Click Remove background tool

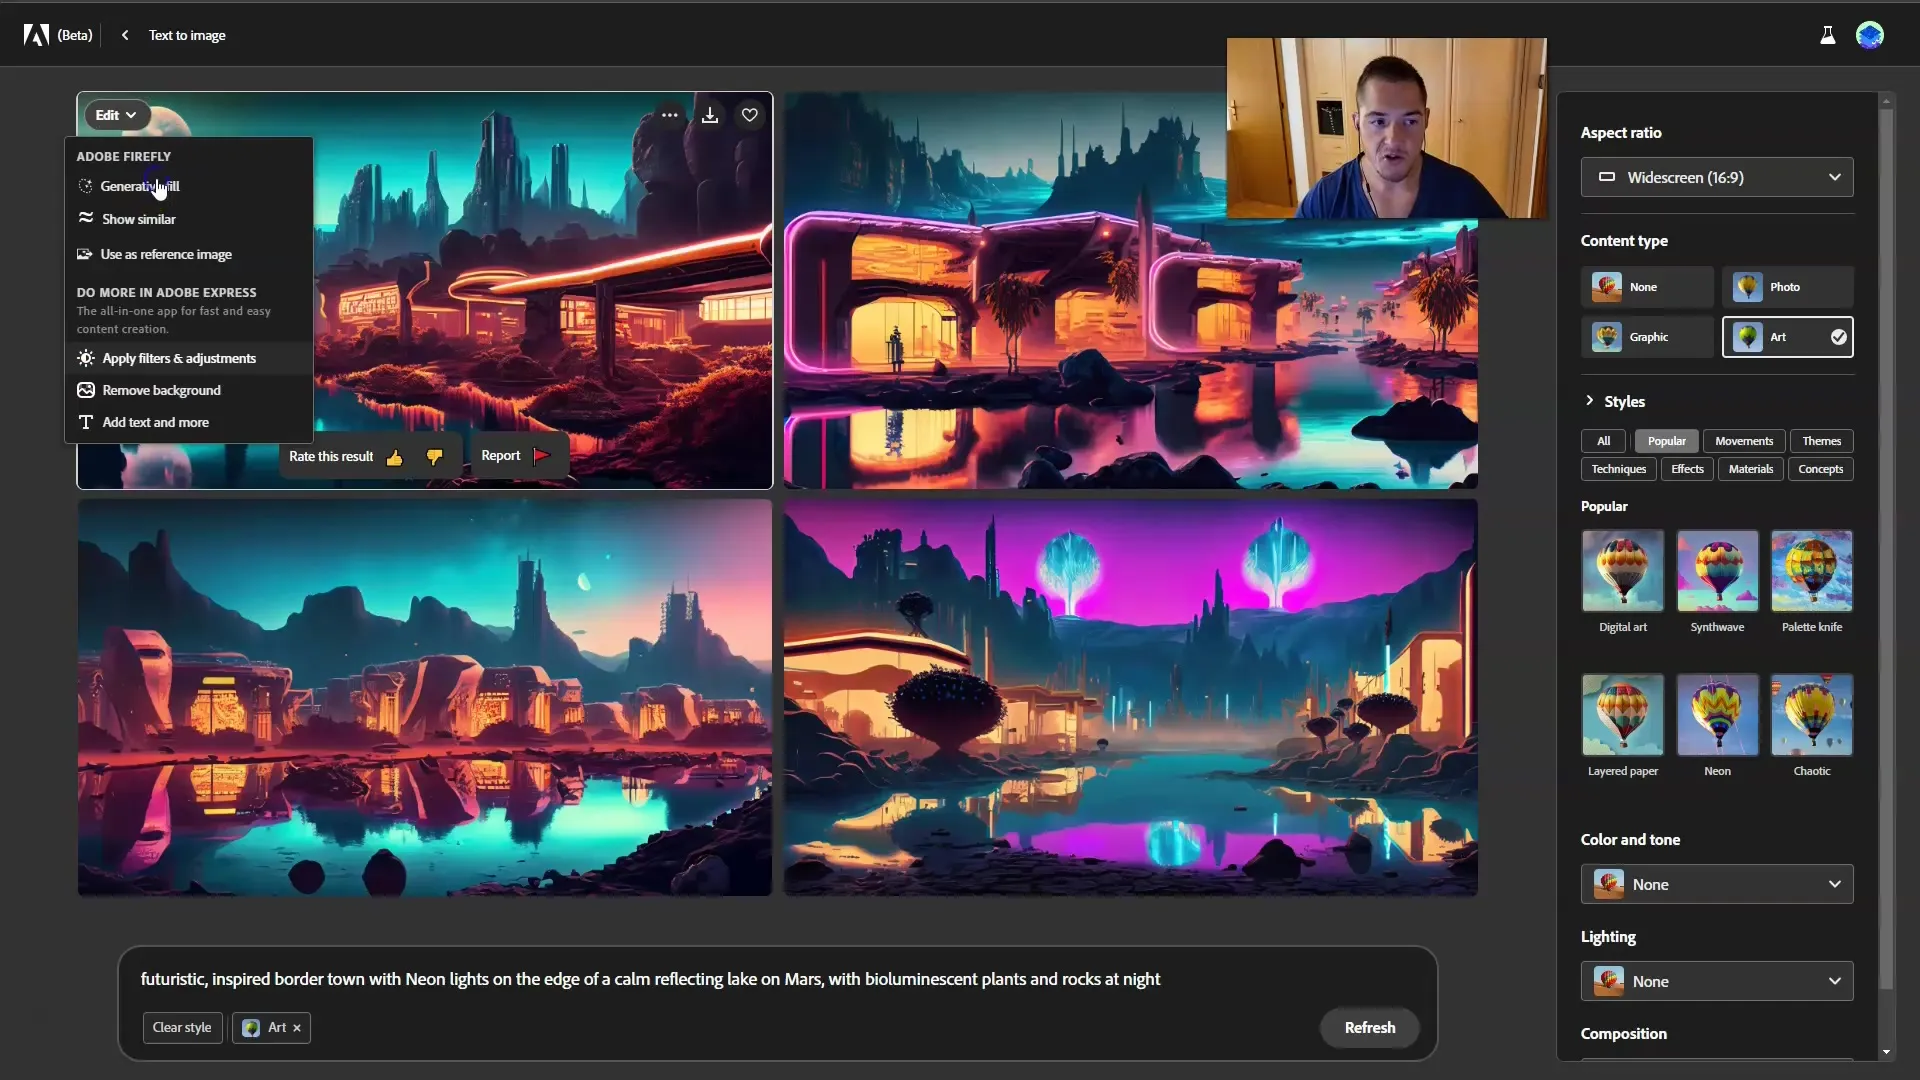161,389
